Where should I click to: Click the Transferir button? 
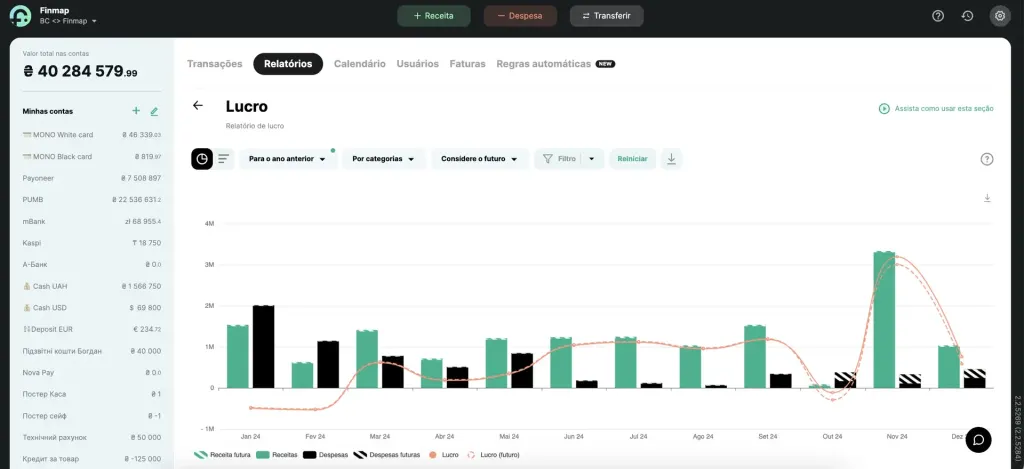[x=607, y=16]
